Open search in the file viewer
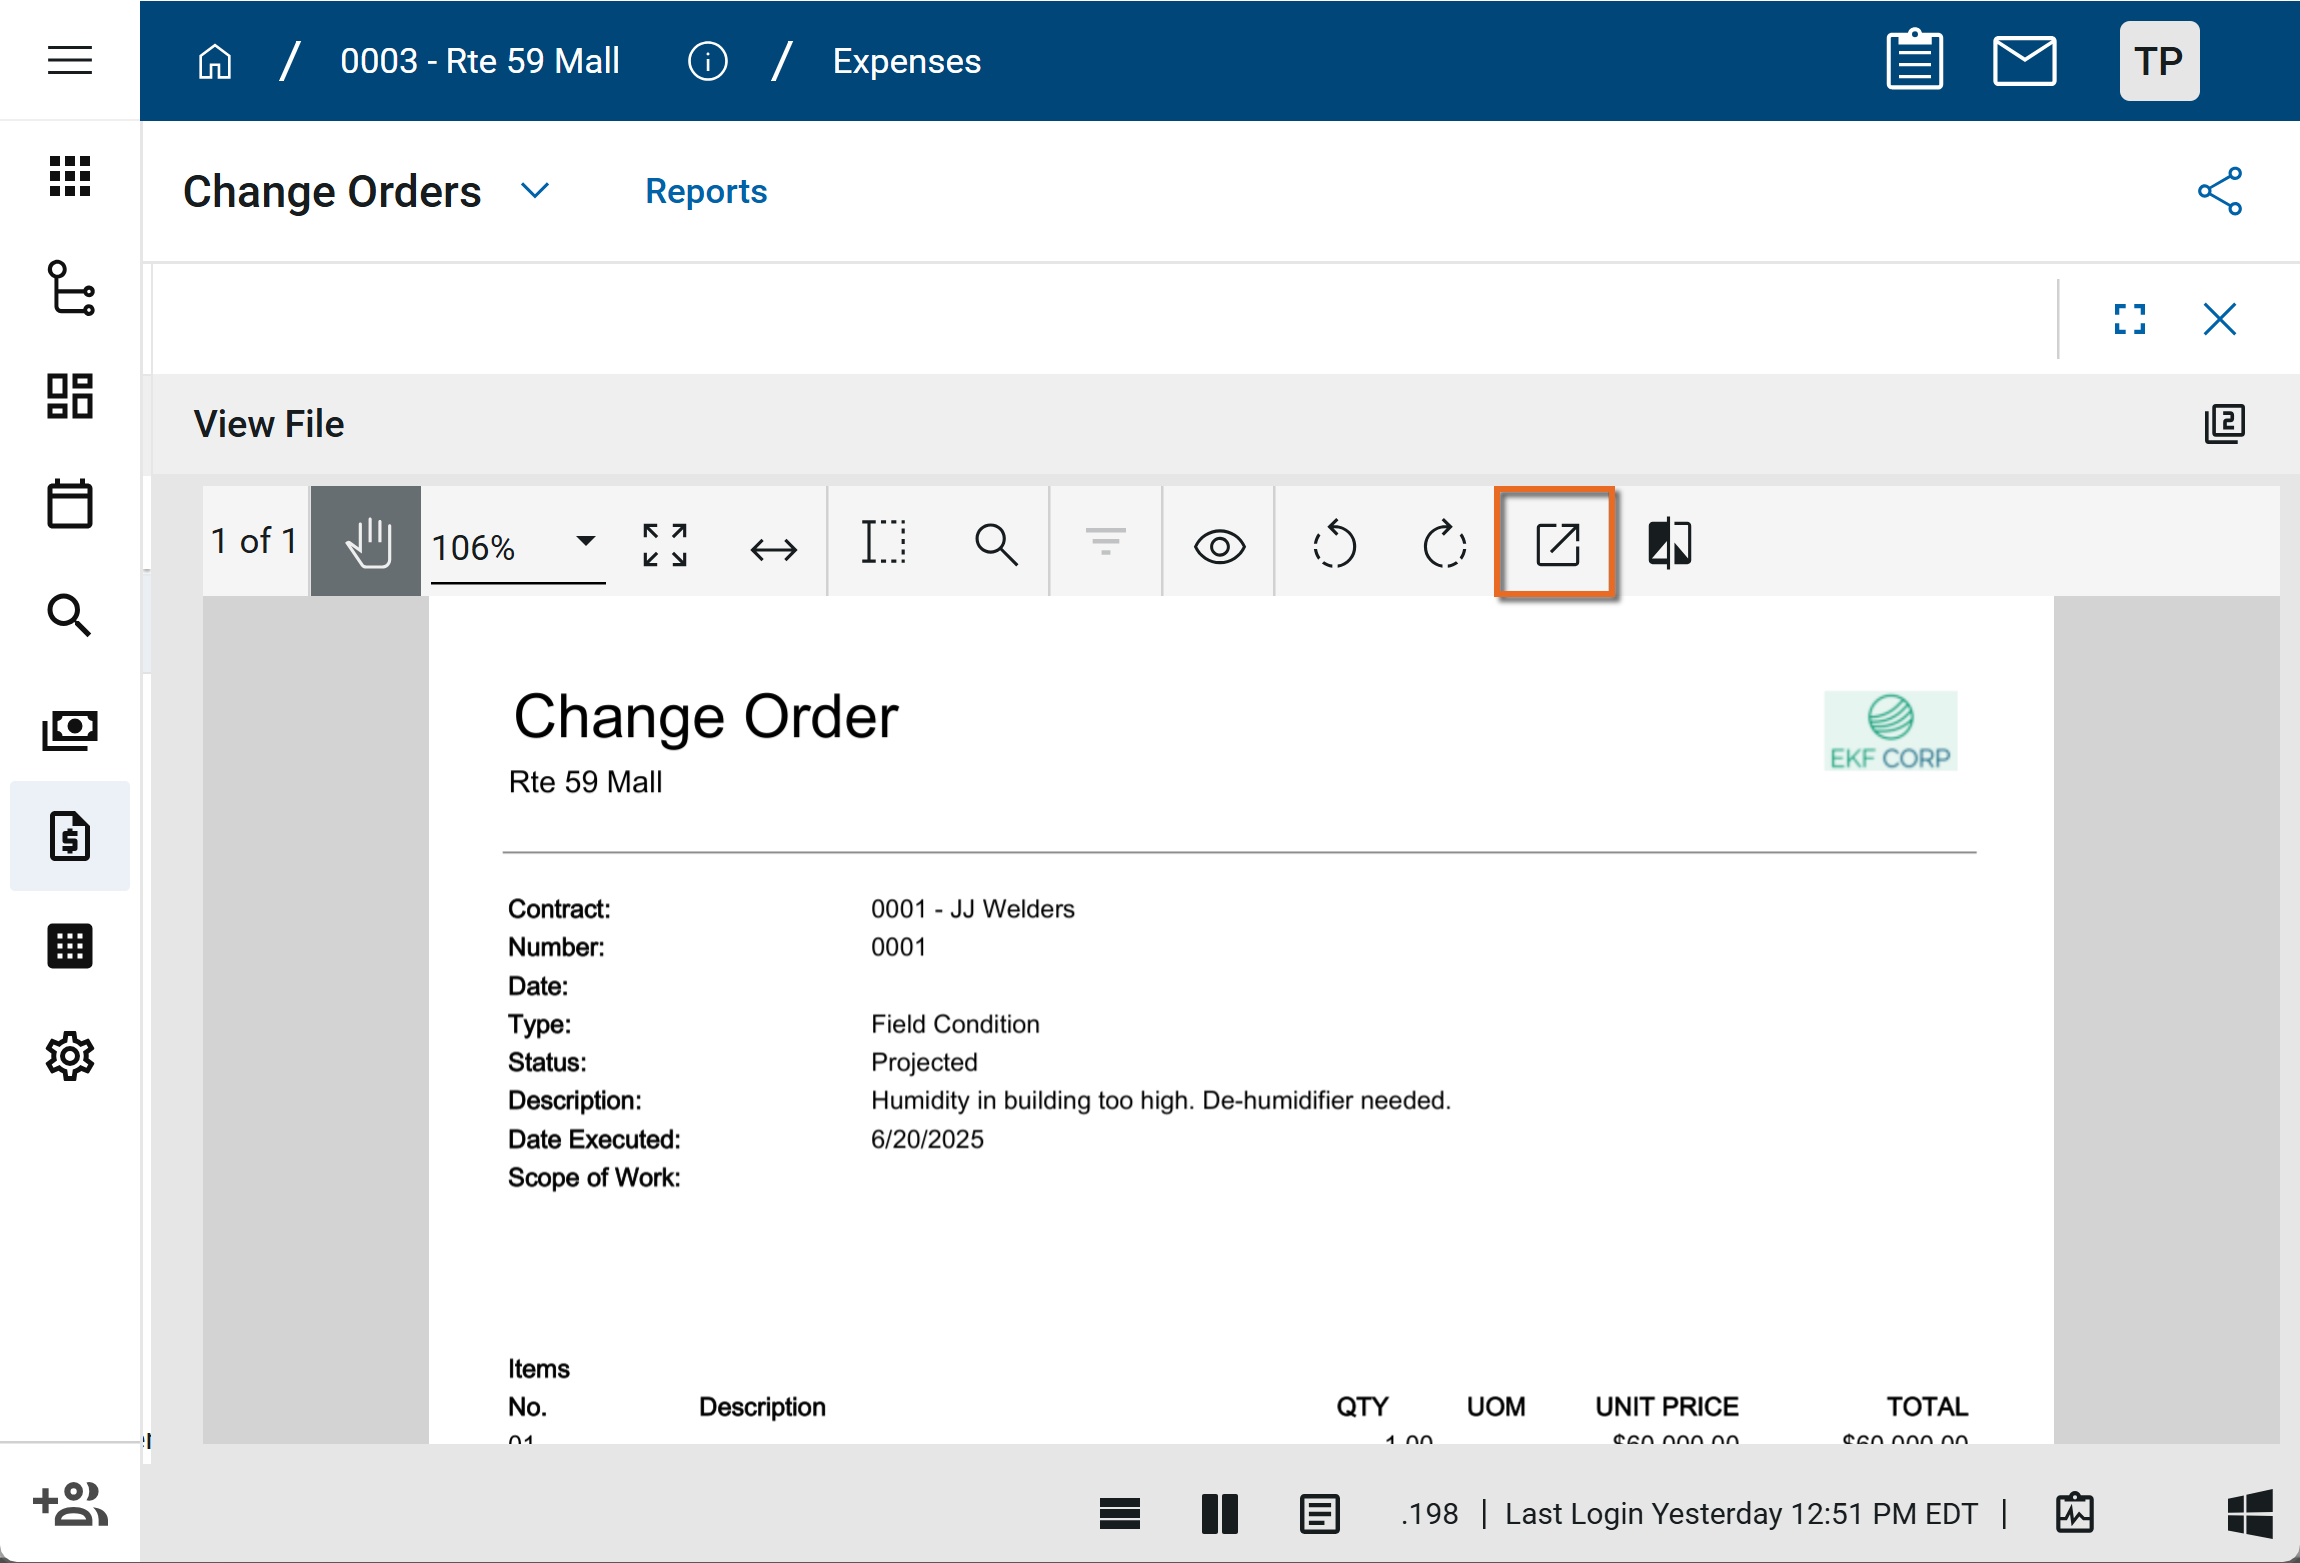 [996, 545]
